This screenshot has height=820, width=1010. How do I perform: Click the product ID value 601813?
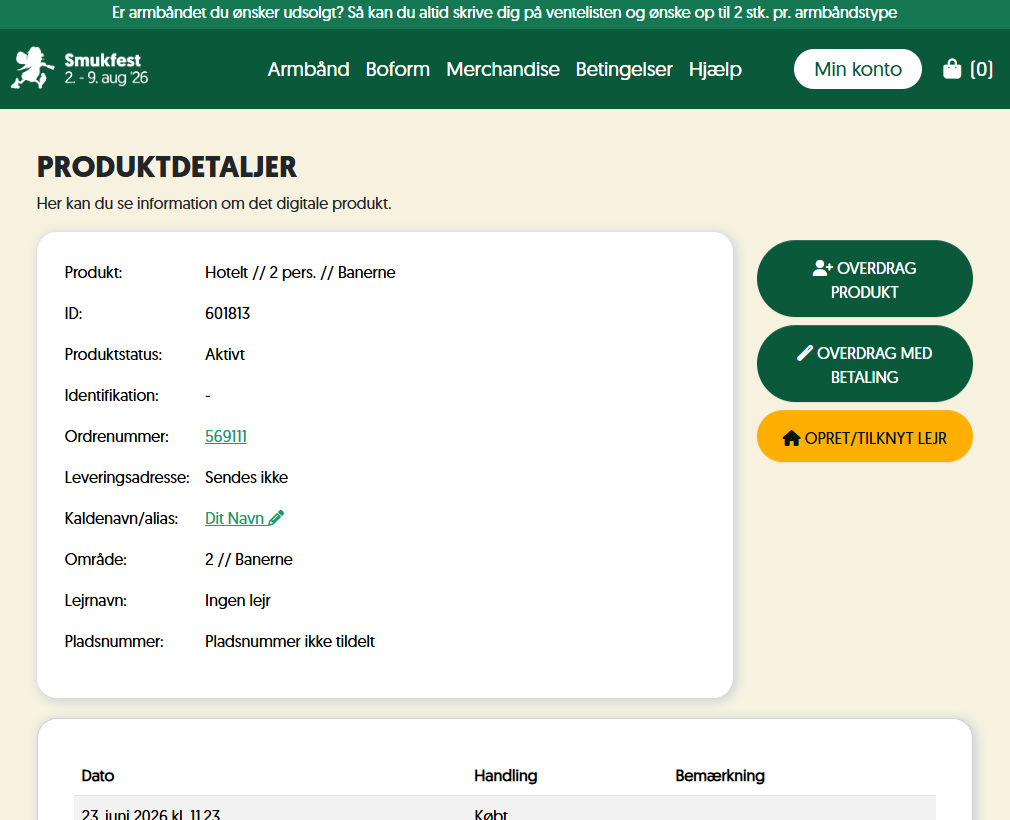pyautogui.click(x=227, y=313)
